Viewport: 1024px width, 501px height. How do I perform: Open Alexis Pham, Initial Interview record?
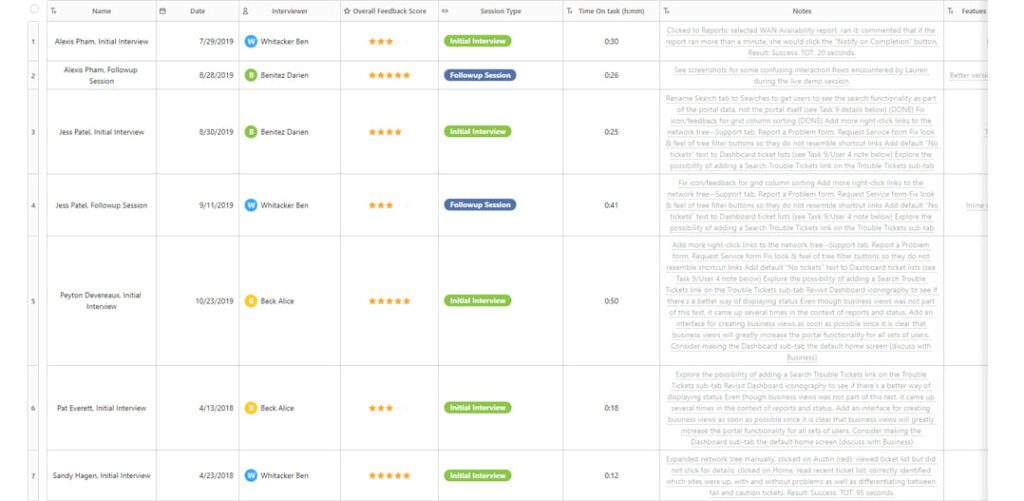pyautogui.click(x=101, y=41)
